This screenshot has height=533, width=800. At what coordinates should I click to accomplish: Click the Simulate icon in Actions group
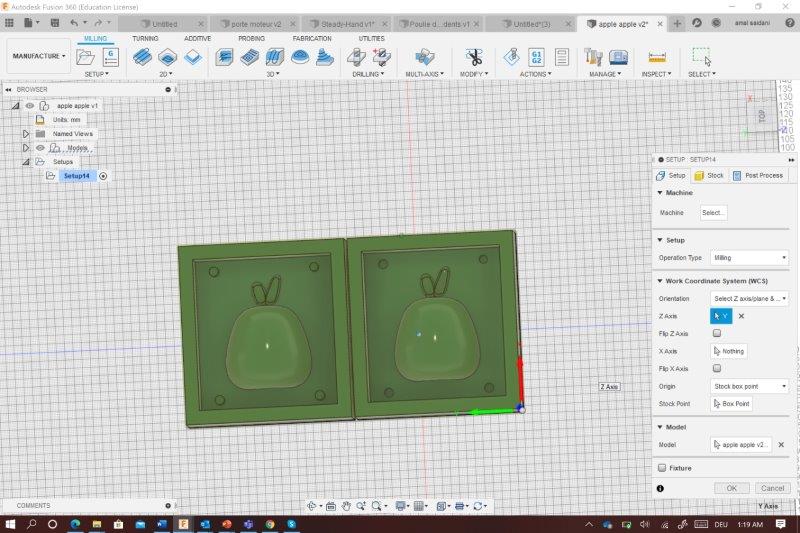coord(511,57)
